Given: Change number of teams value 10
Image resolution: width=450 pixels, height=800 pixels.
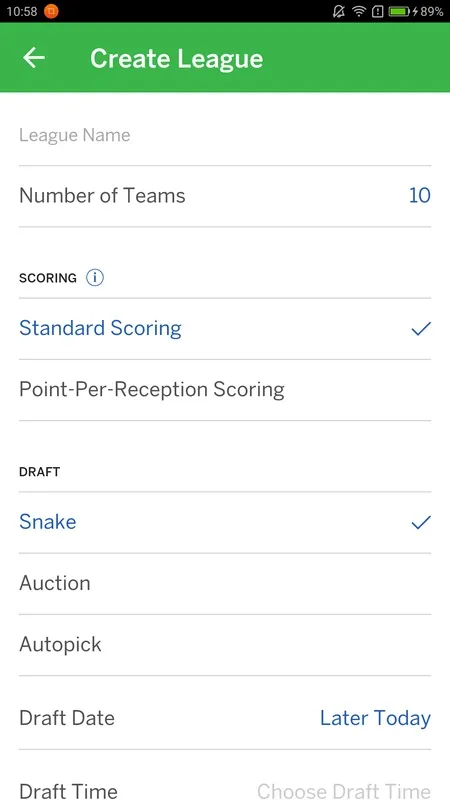Looking at the screenshot, I should pos(420,195).
